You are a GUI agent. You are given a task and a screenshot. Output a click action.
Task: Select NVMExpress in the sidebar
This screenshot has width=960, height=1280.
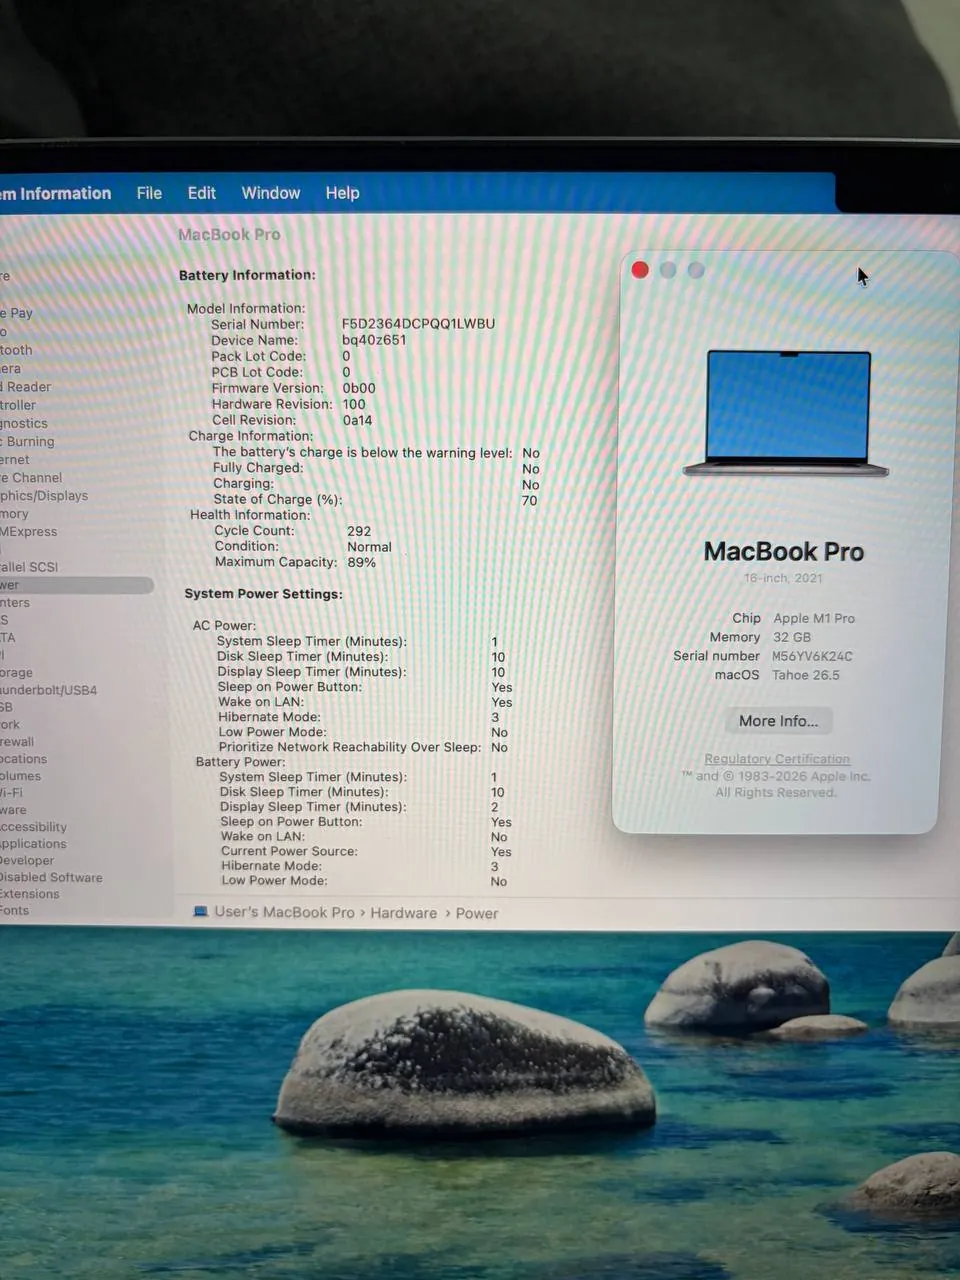click(x=29, y=532)
